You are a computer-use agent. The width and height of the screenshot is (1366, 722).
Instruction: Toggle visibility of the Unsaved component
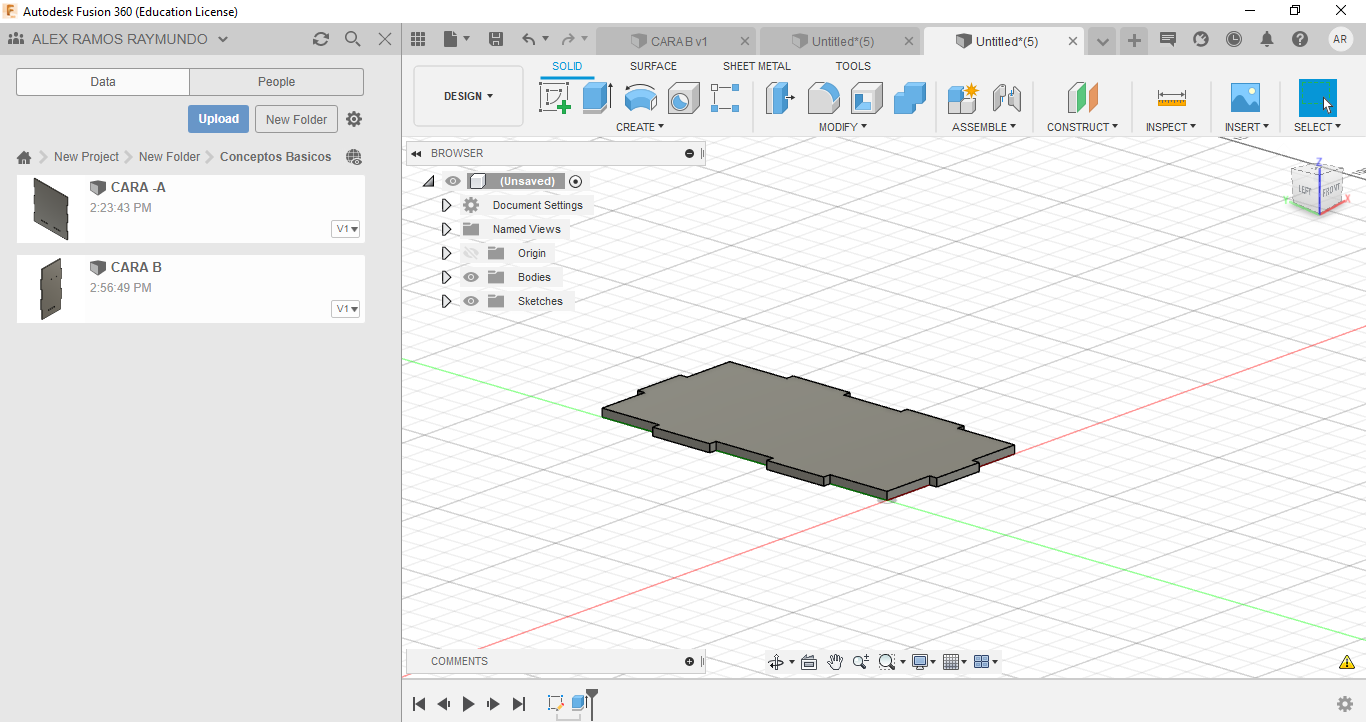(453, 181)
